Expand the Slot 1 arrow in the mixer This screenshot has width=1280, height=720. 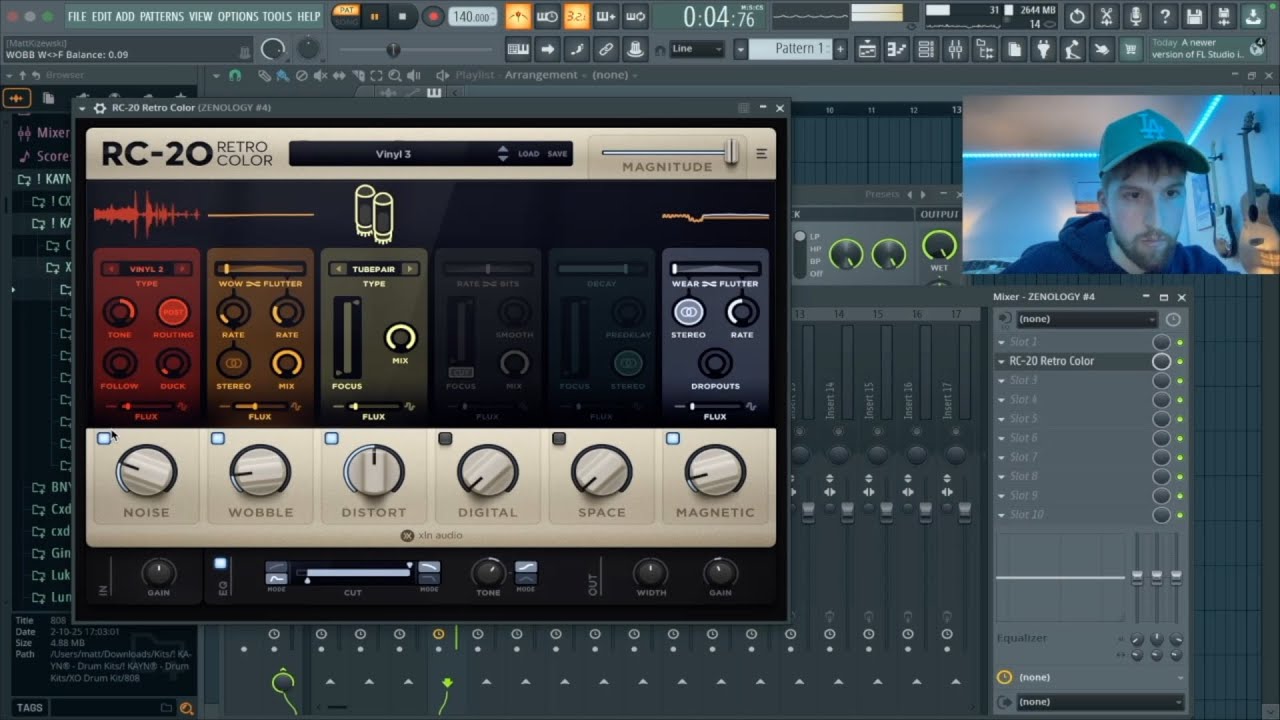coord(1002,342)
